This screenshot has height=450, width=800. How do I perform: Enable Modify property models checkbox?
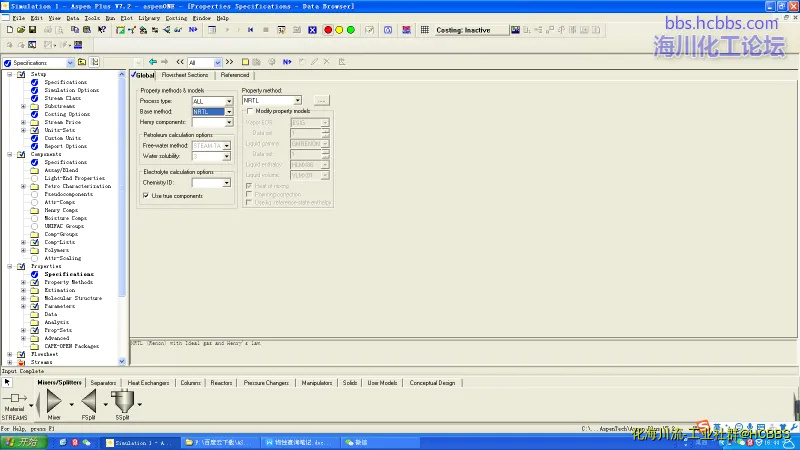tap(249, 111)
